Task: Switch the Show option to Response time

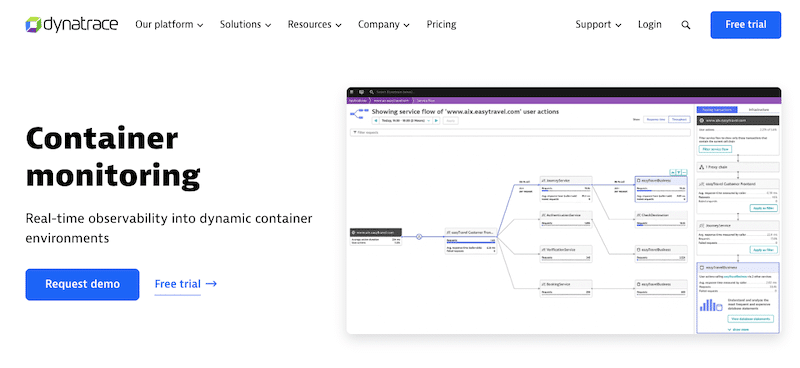Action: [x=656, y=119]
